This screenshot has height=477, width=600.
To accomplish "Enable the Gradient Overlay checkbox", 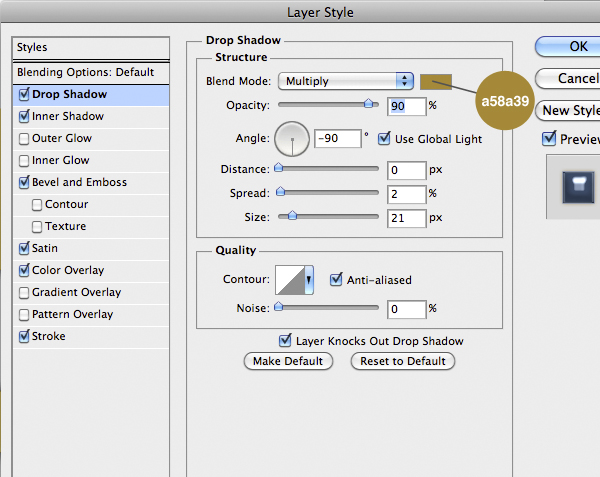I will (x=24, y=293).
